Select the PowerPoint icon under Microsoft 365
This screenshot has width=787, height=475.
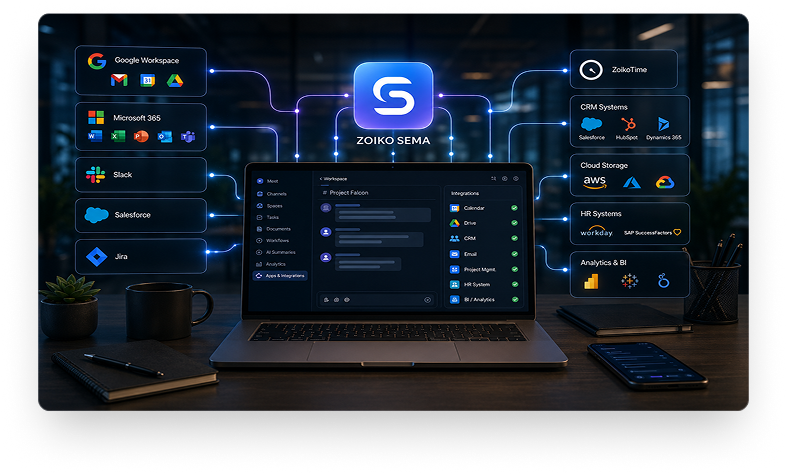point(141,136)
